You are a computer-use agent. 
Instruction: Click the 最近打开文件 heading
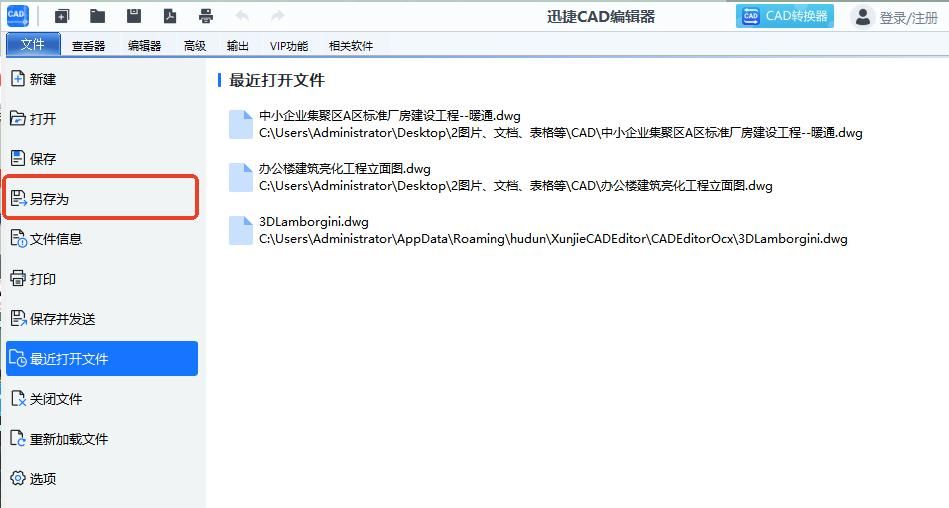[x=277, y=80]
